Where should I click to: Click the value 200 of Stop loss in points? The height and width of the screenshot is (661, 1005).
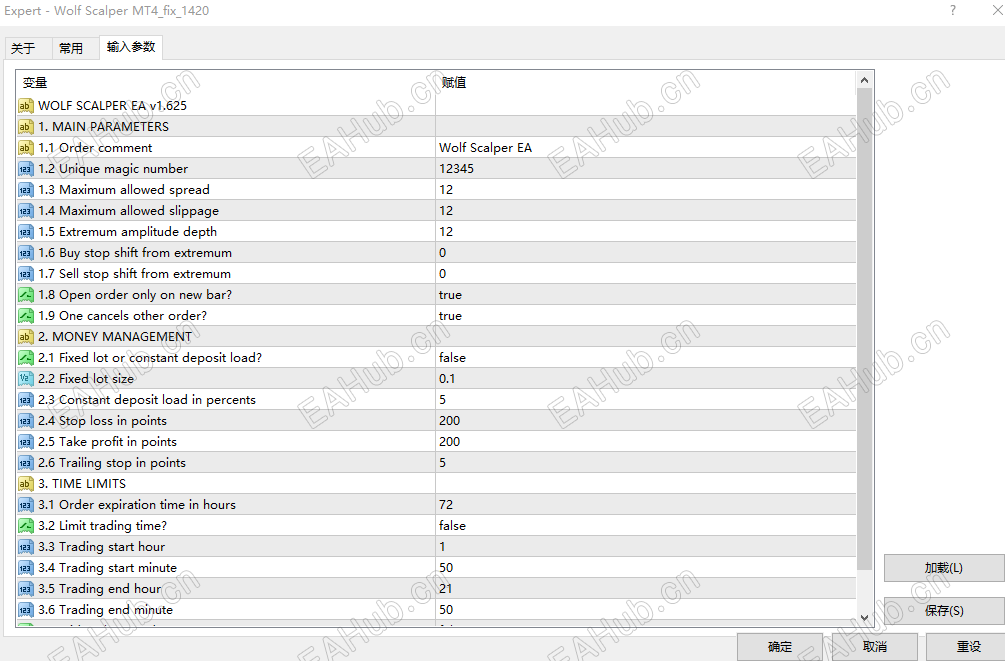coord(449,421)
